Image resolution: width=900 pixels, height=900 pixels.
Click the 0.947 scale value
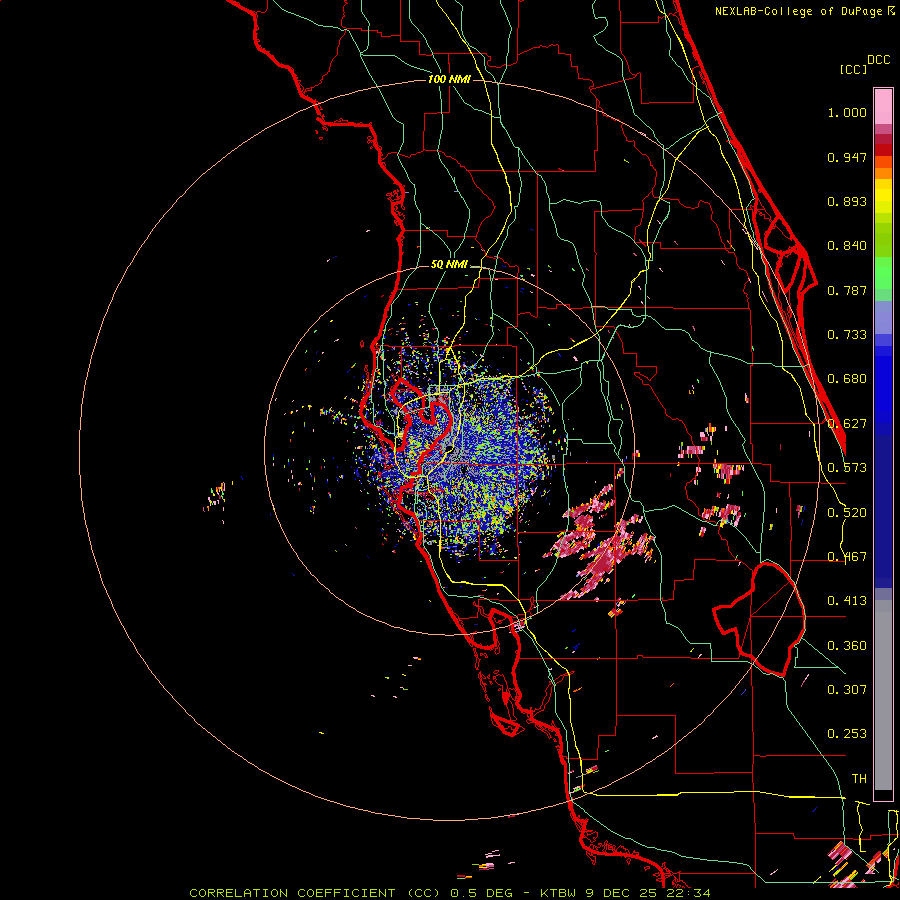pos(847,157)
